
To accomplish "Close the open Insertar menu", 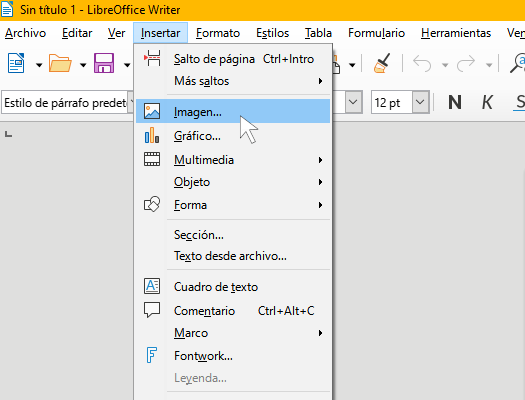I will 160,33.
